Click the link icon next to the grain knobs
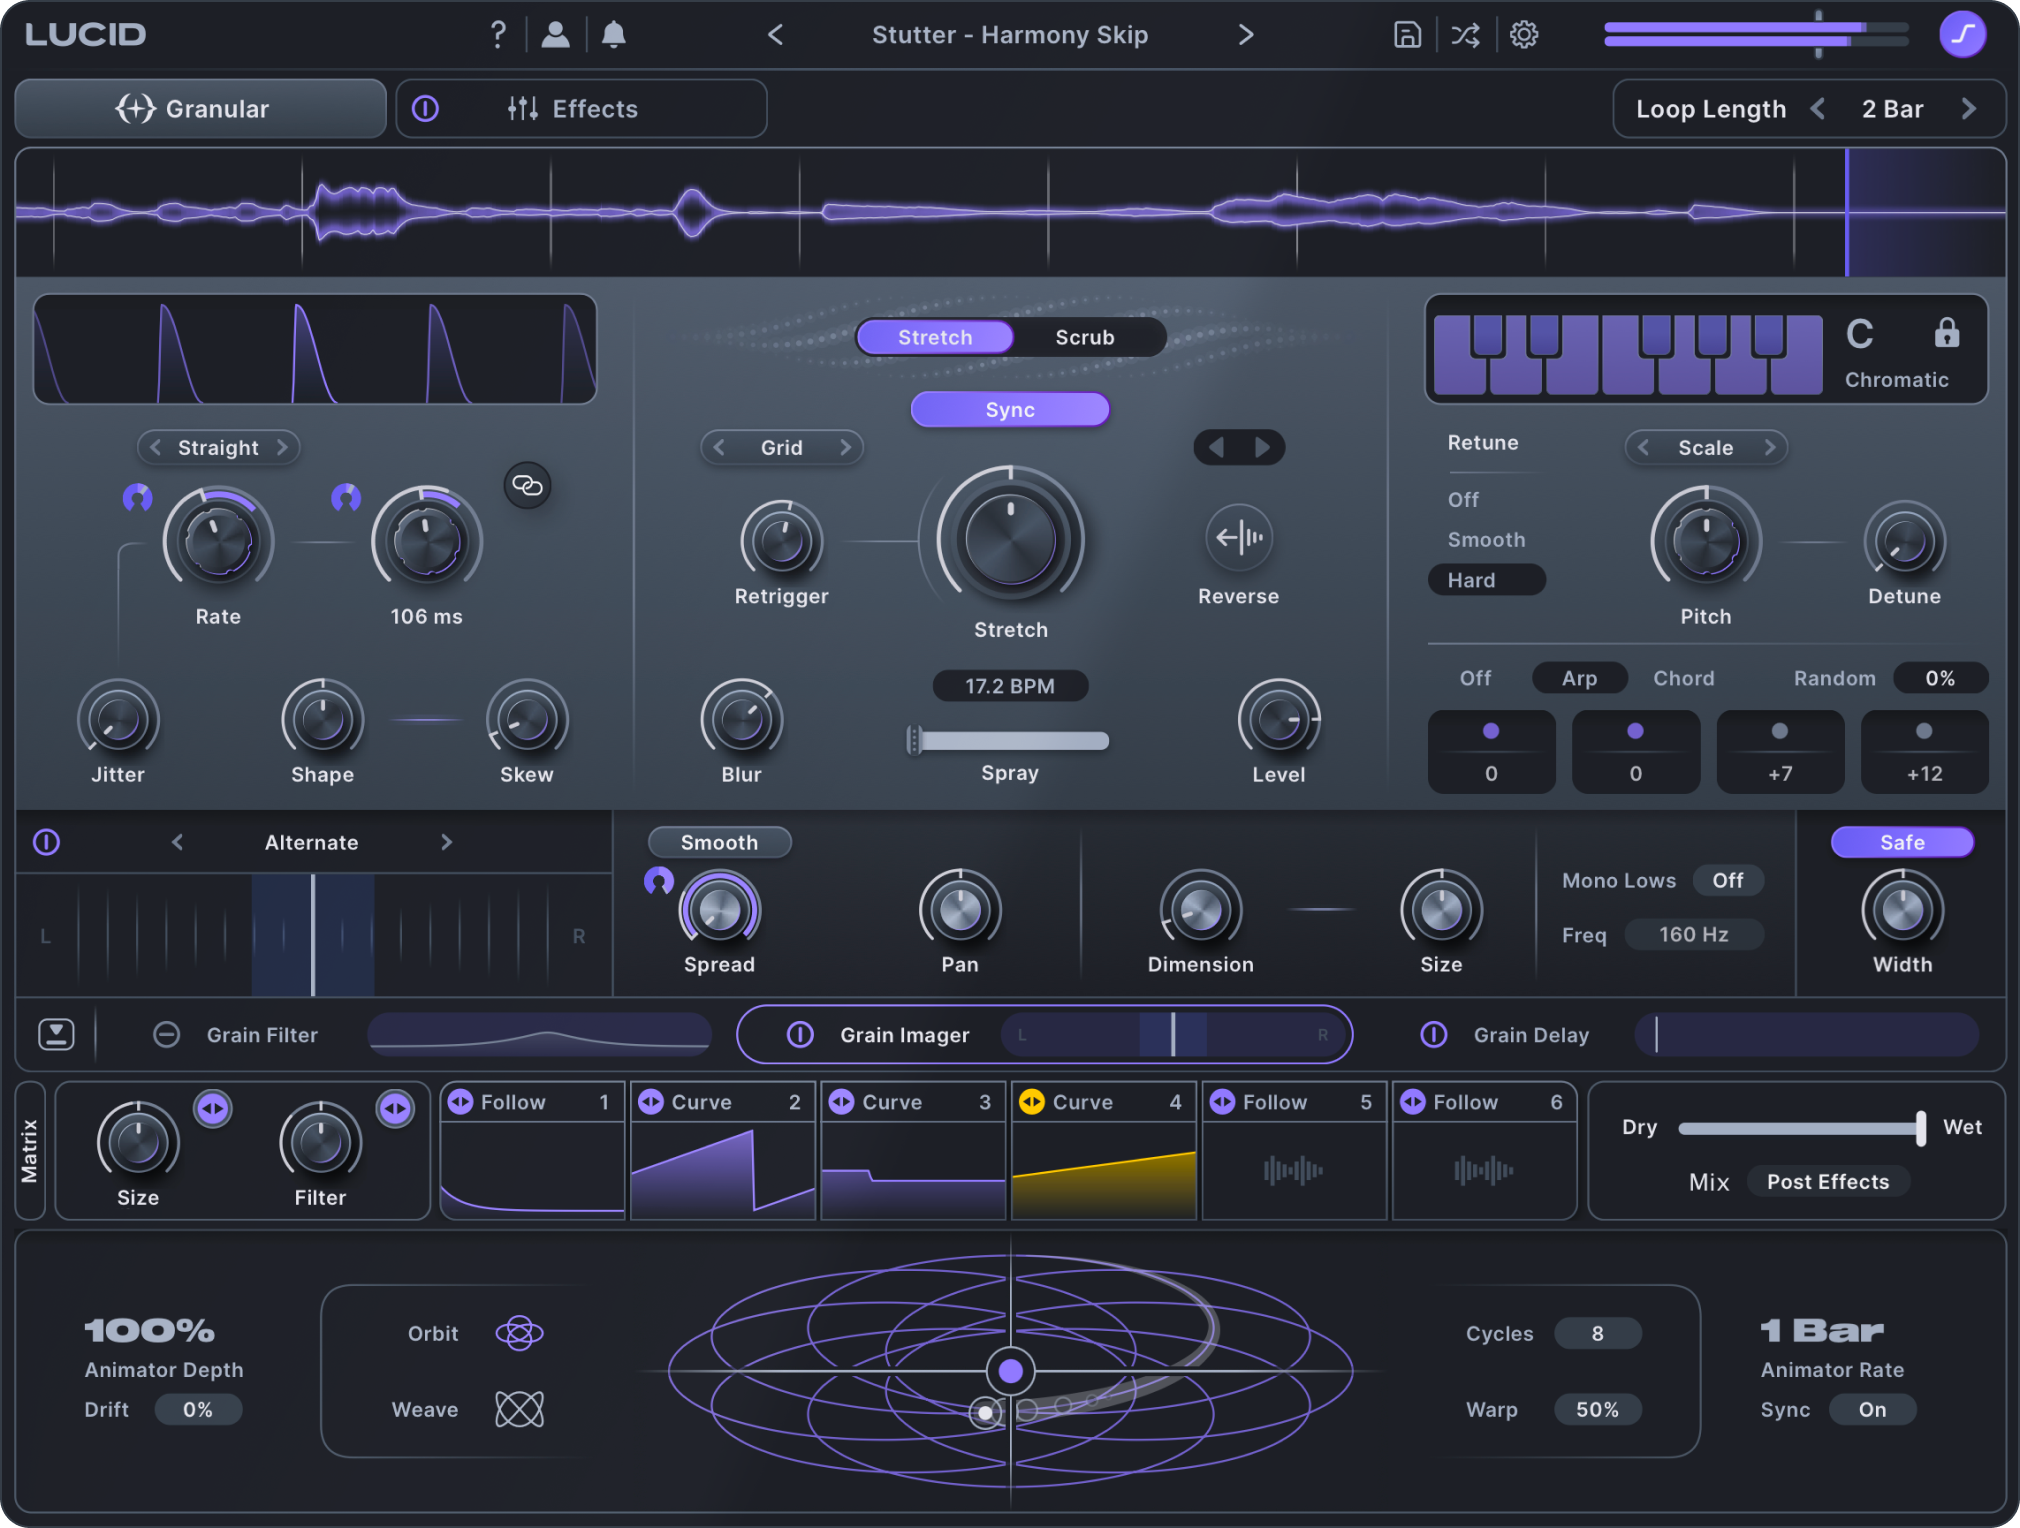The image size is (2020, 1528). point(527,486)
